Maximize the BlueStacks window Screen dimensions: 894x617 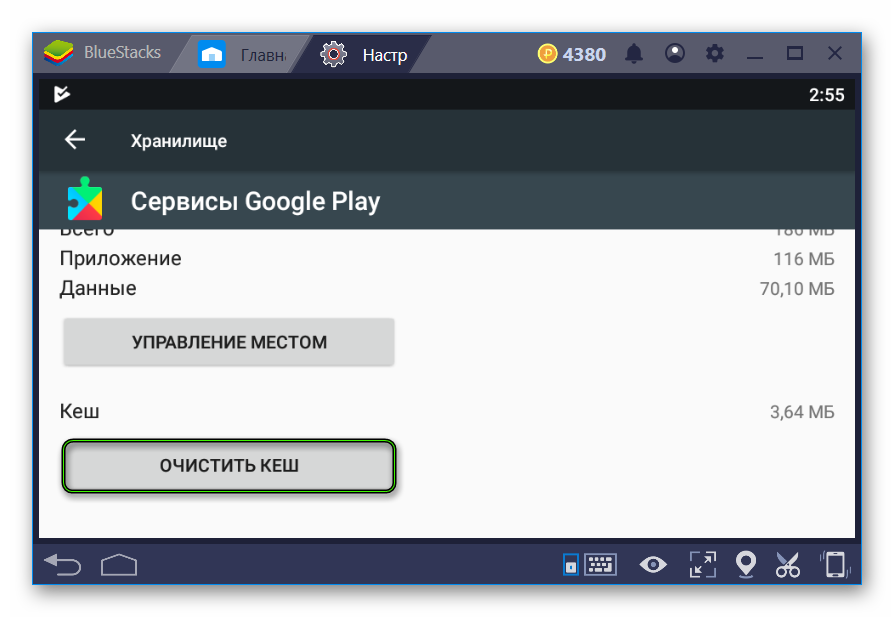click(795, 54)
